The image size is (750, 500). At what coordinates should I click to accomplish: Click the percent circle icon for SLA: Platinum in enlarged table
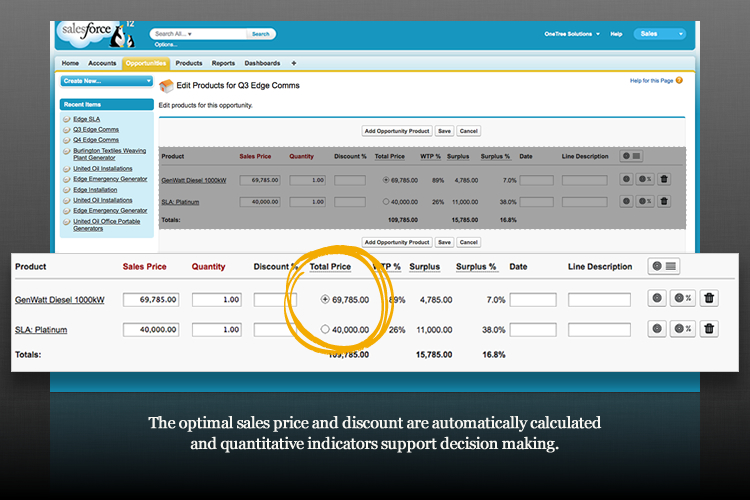coord(683,329)
